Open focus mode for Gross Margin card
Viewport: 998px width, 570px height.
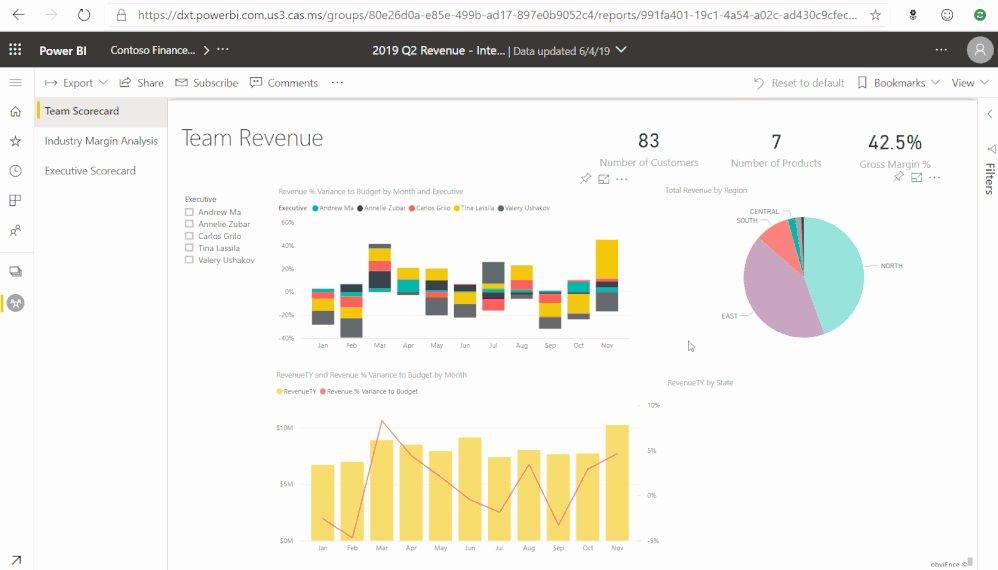(916, 177)
